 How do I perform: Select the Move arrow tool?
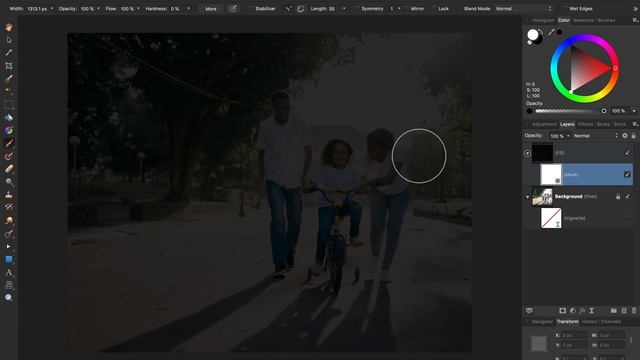click(9, 40)
